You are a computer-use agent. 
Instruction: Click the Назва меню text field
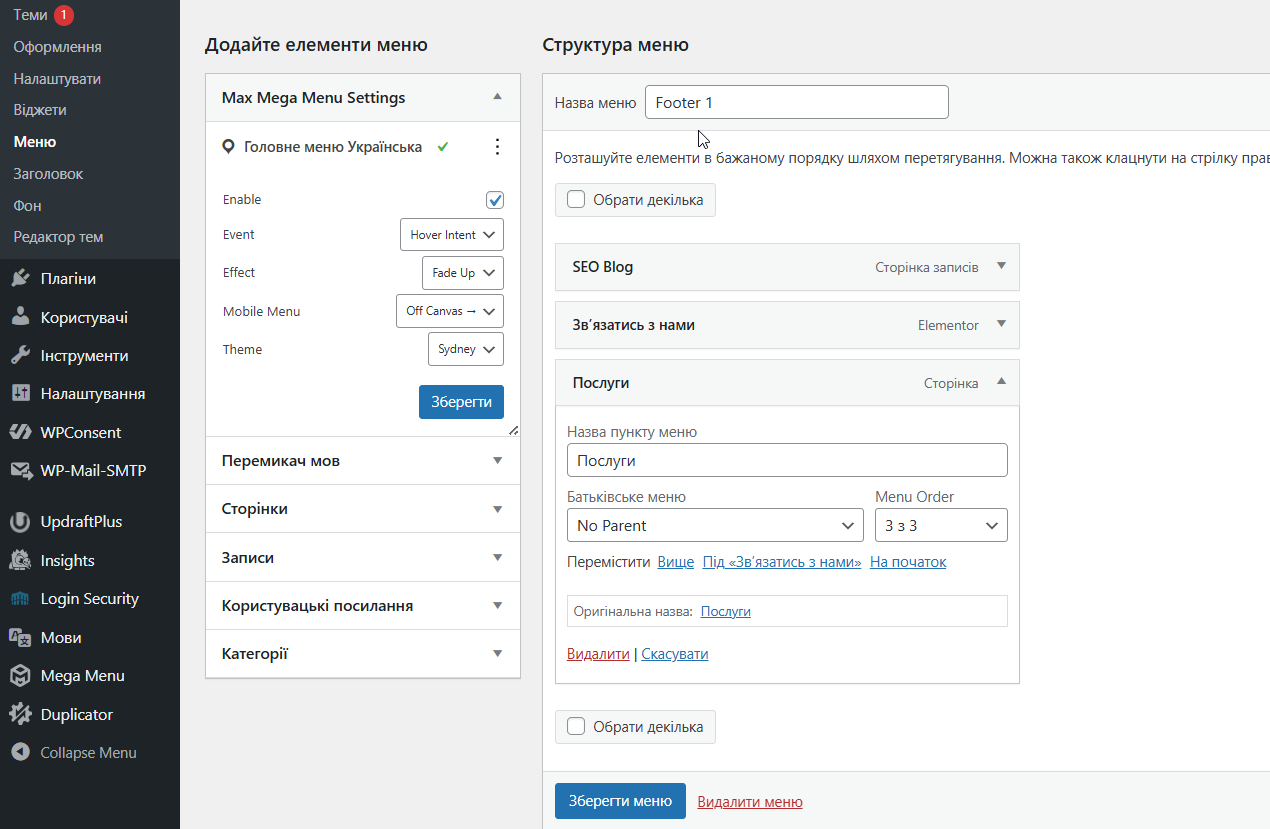coord(796,102)
